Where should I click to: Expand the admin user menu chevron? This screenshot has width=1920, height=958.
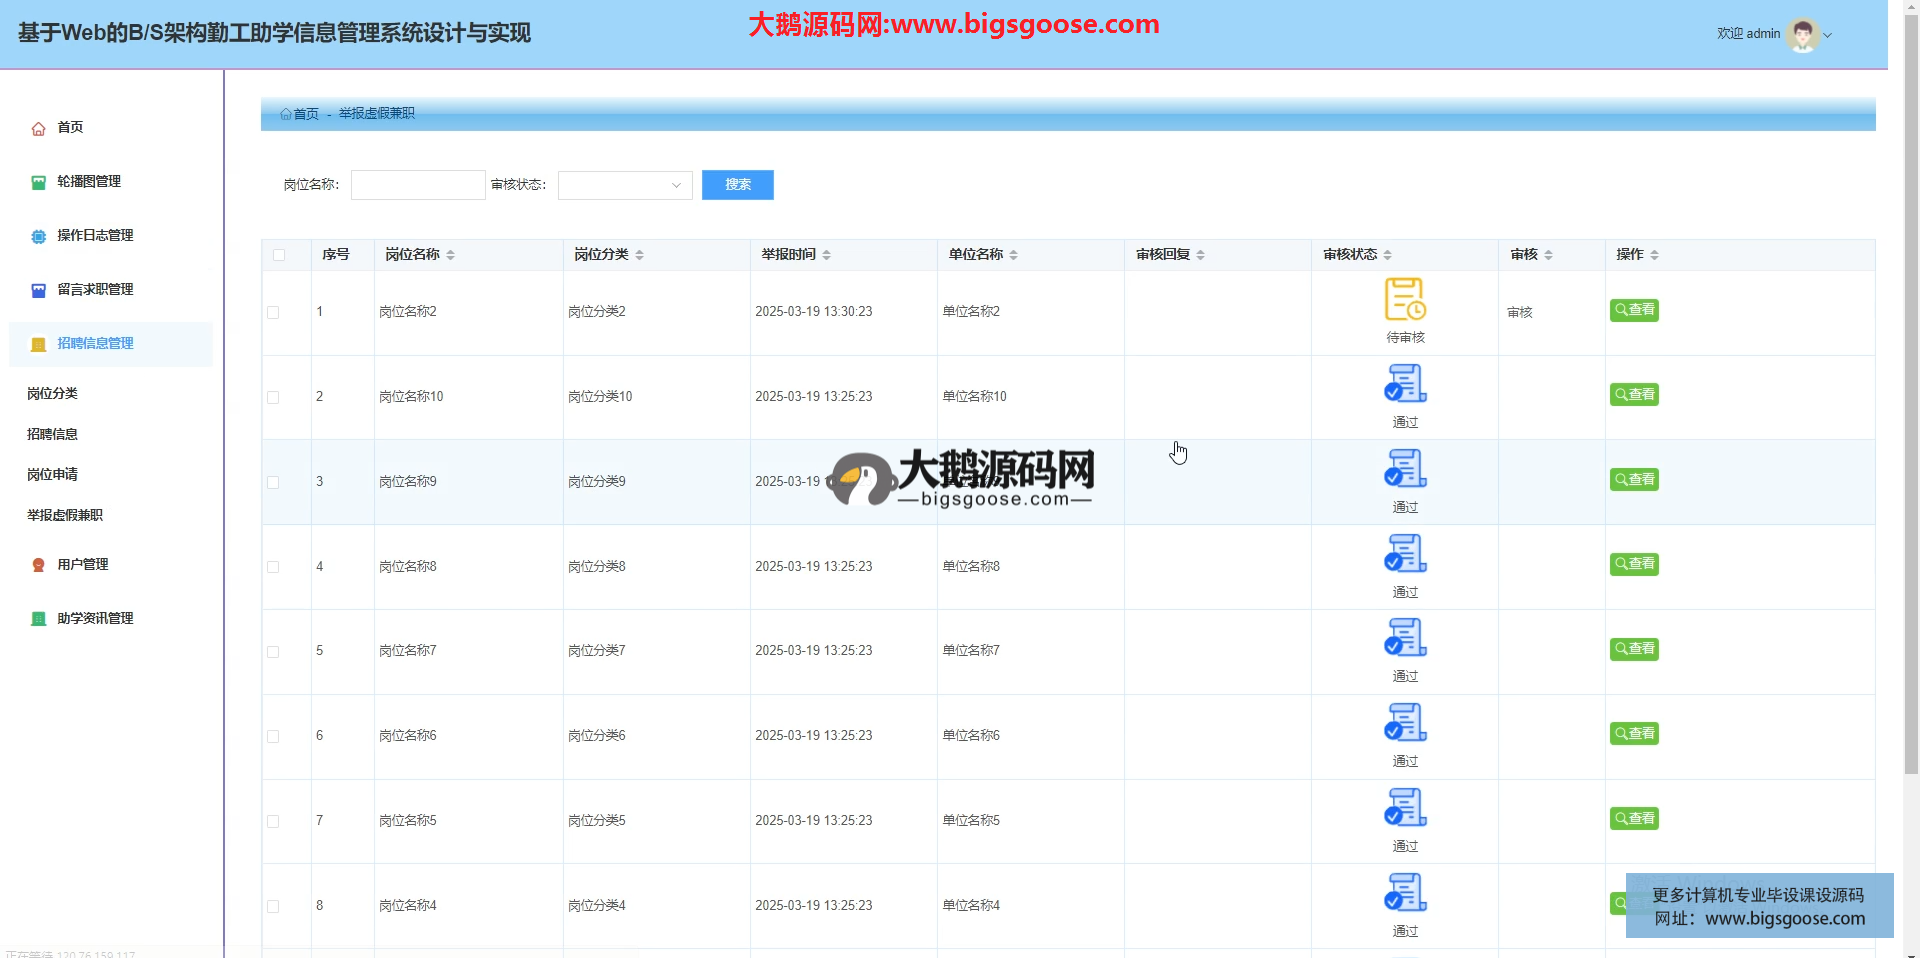coord(1828,35)
